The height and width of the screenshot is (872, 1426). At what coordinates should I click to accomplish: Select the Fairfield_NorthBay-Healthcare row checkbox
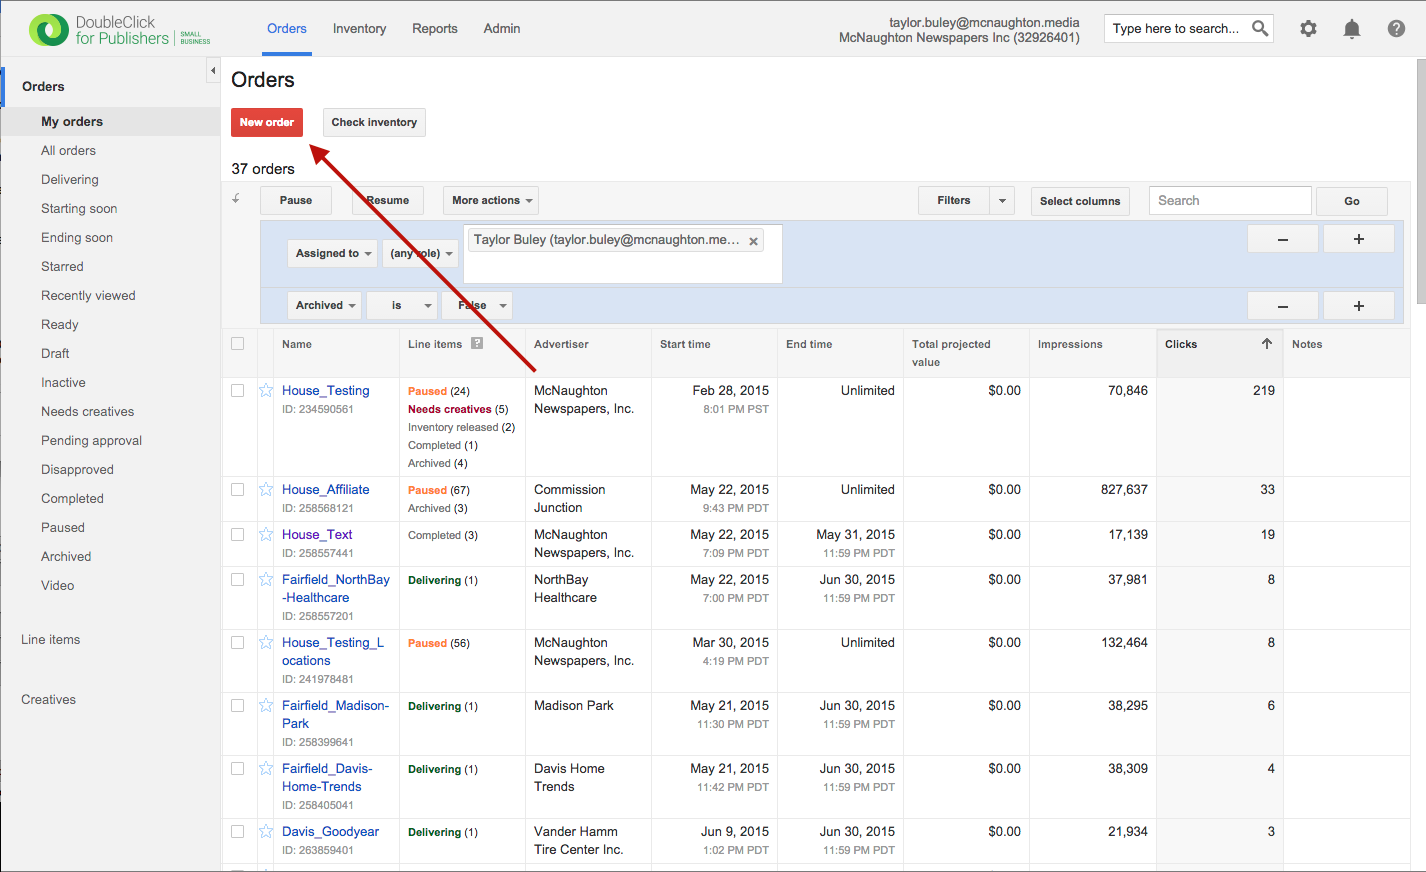[238, 580]
